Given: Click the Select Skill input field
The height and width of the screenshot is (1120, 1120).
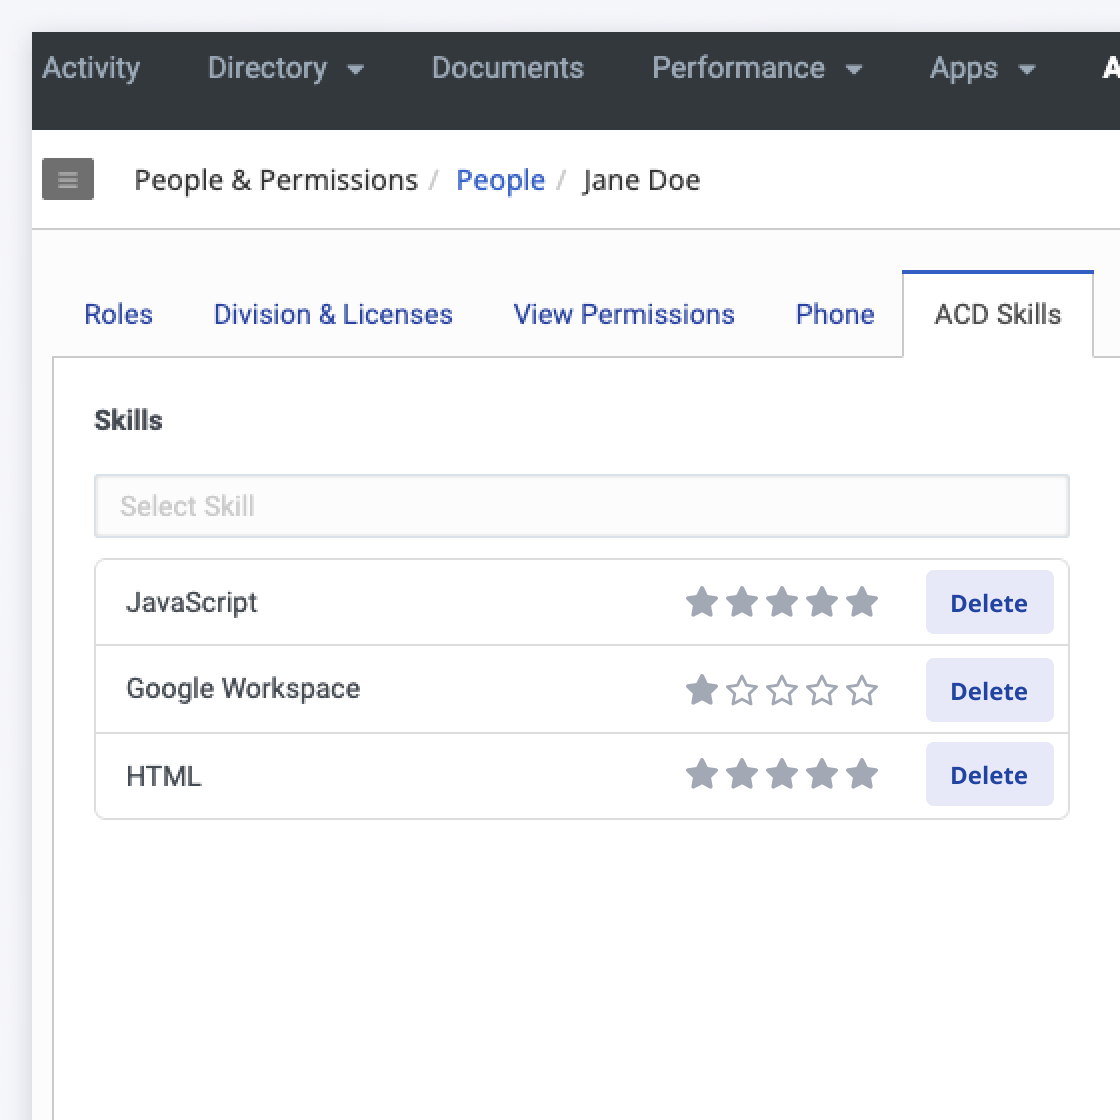Looking at the screenshot, I should click(581, 506).
